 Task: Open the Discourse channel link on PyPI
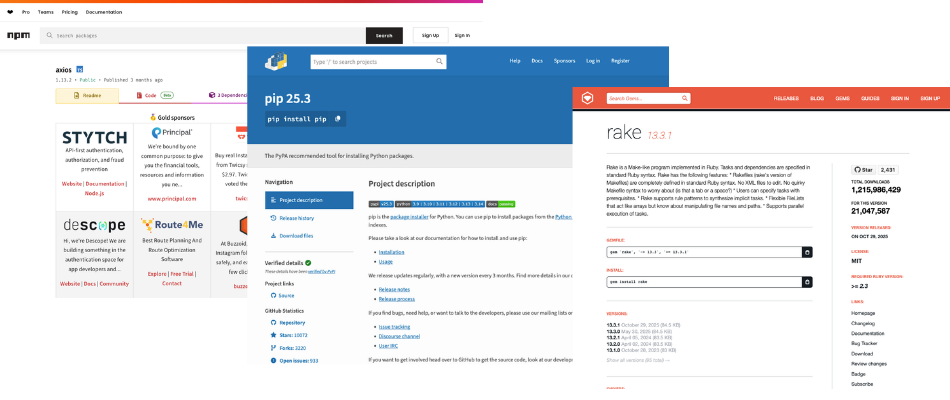(x=399, y=336)
